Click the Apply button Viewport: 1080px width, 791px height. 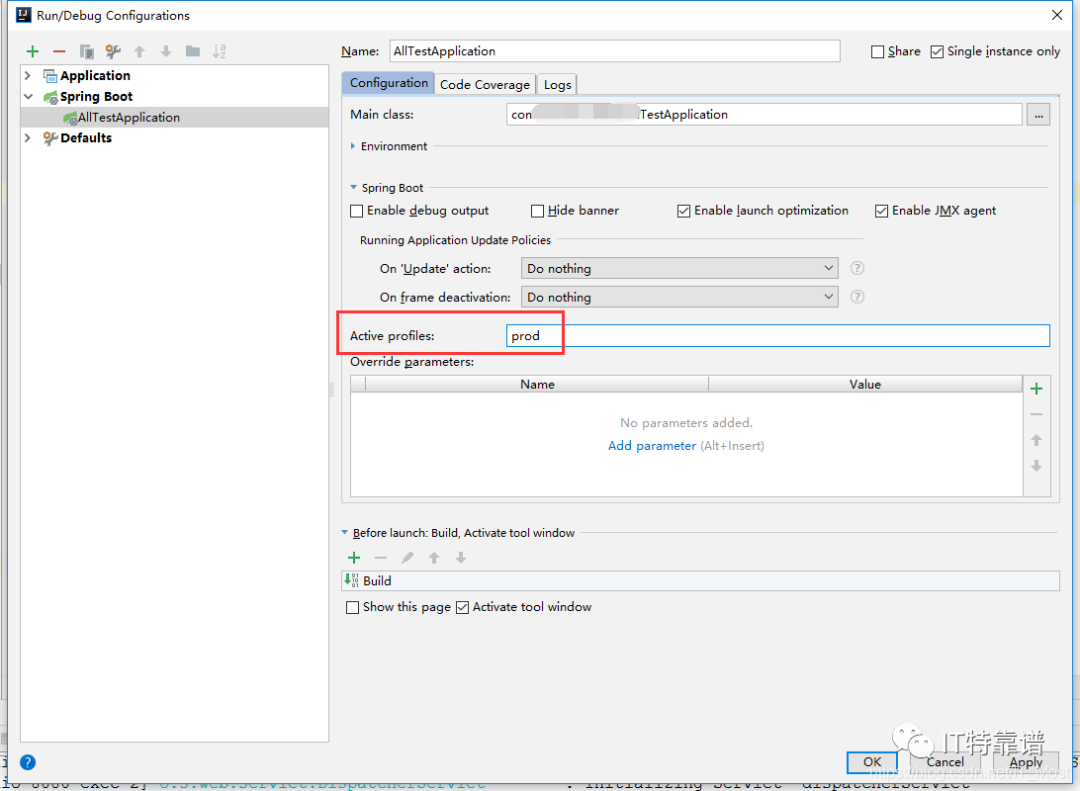[x=1026, y=762]
